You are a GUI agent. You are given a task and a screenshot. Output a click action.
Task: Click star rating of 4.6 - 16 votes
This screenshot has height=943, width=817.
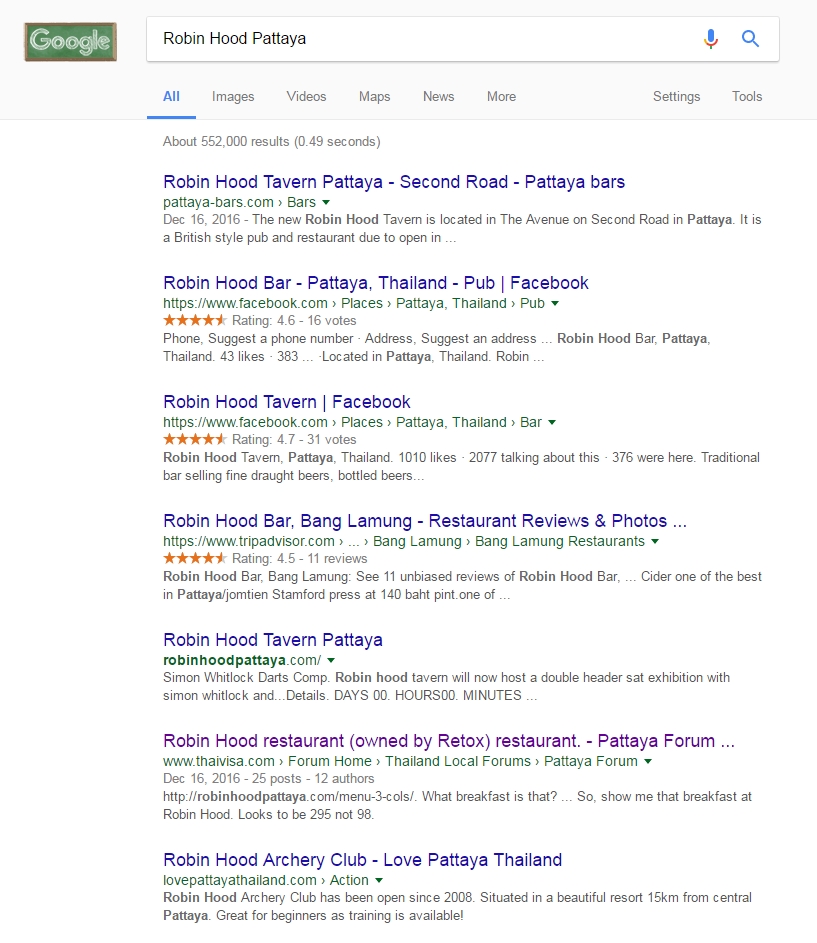(194, 320)
